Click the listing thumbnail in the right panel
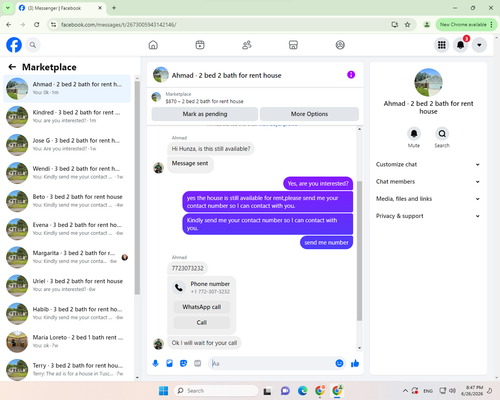 click(x=428, y=82)
